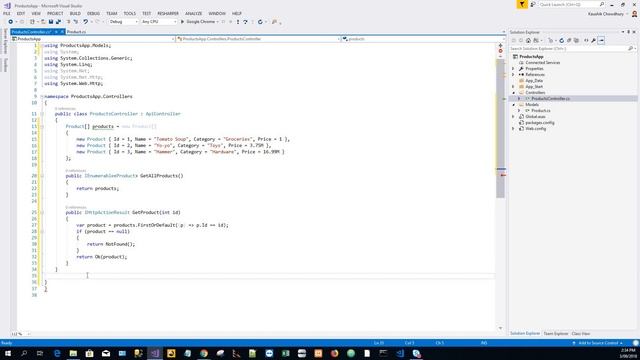This screenshot has width=640, height=360.
Task: Click the user account avatar icon
Action: click(634, 14)
